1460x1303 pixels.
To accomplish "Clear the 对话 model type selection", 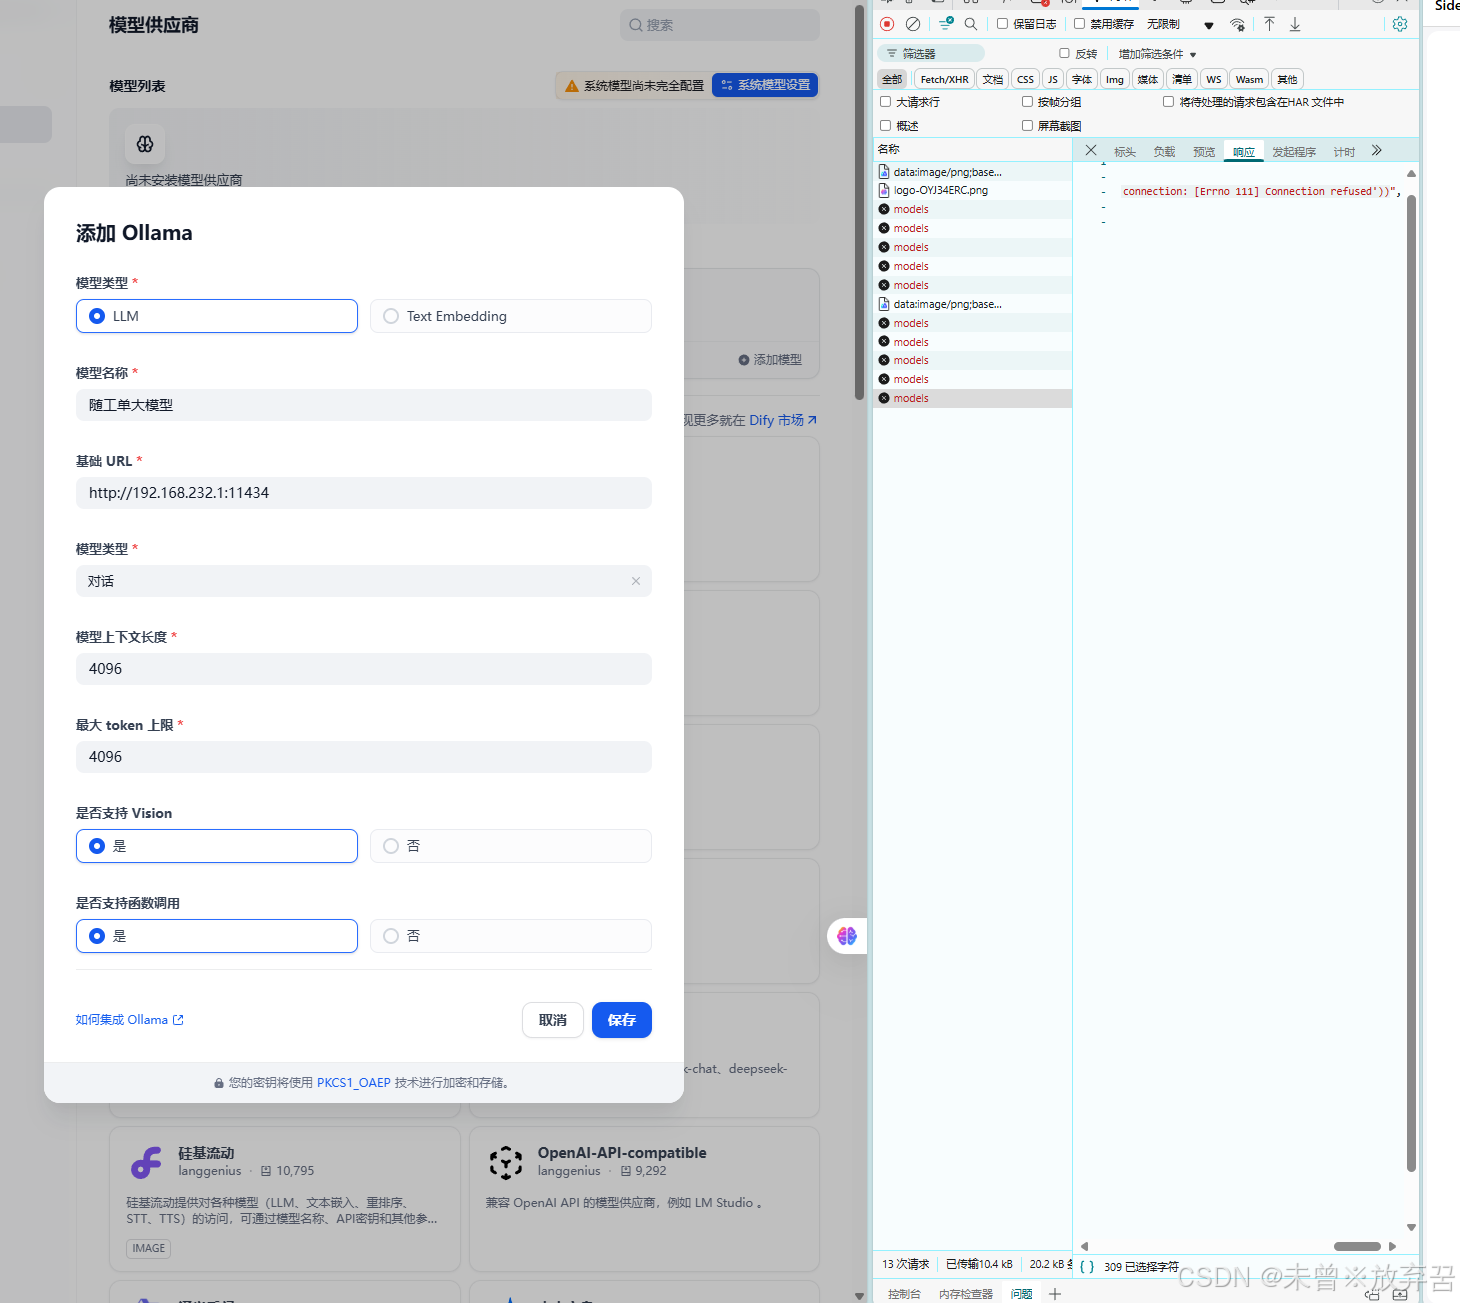I will tap(636, 581).
